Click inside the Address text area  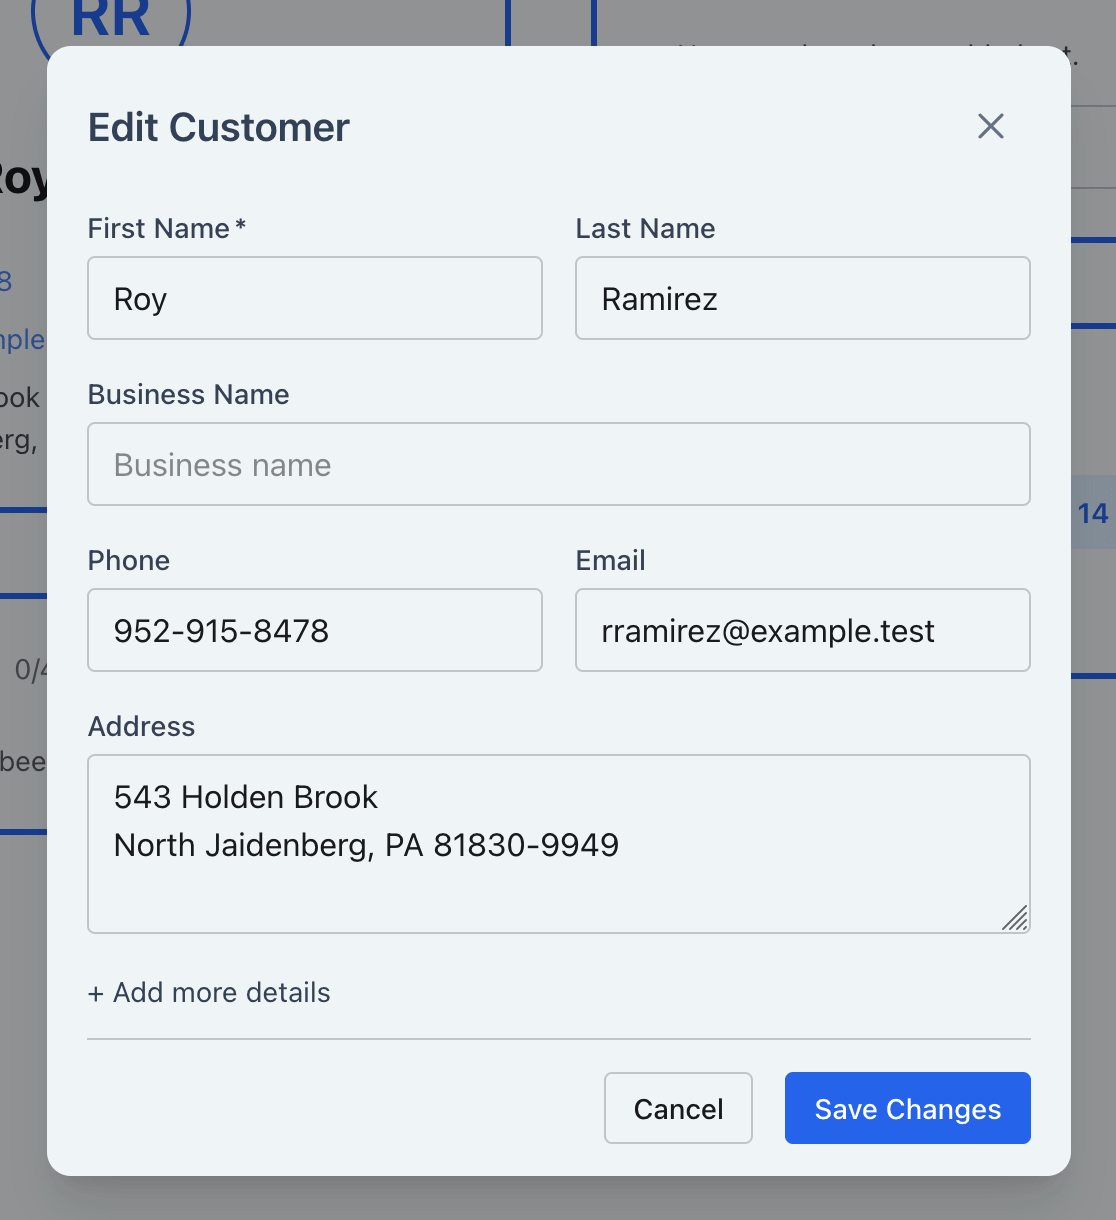click(559, 844)
